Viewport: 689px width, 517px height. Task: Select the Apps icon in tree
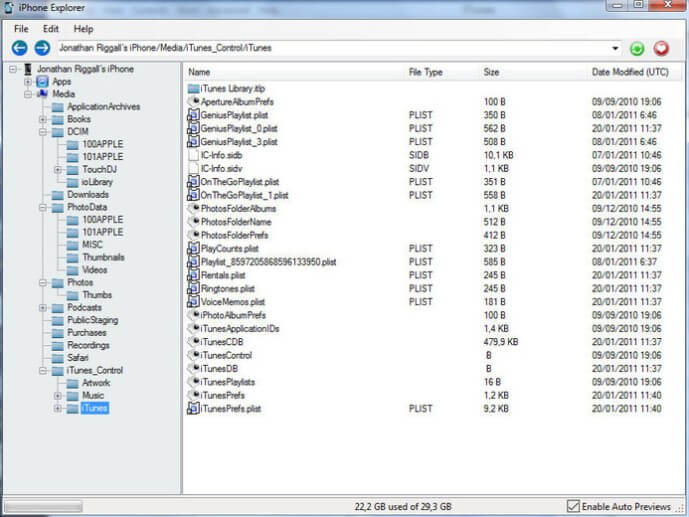pyautogui.click(x=43, y=82)
